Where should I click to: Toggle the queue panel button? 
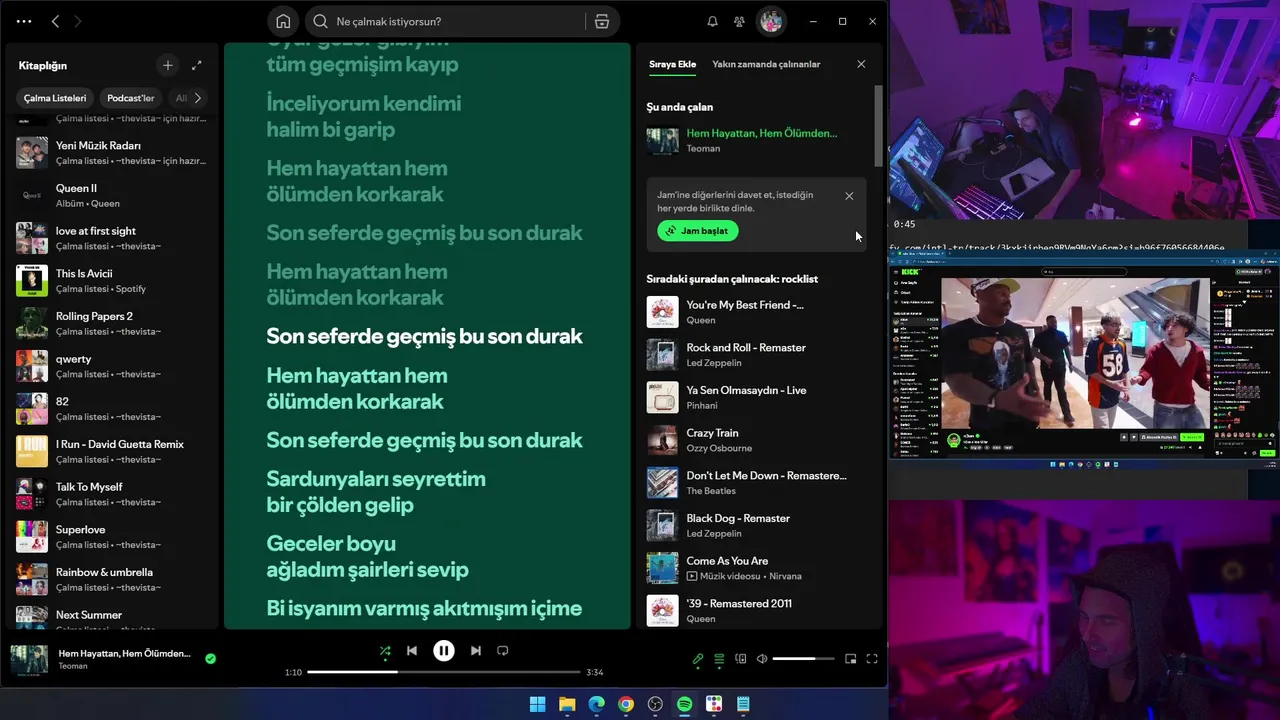tap(719, 659)
